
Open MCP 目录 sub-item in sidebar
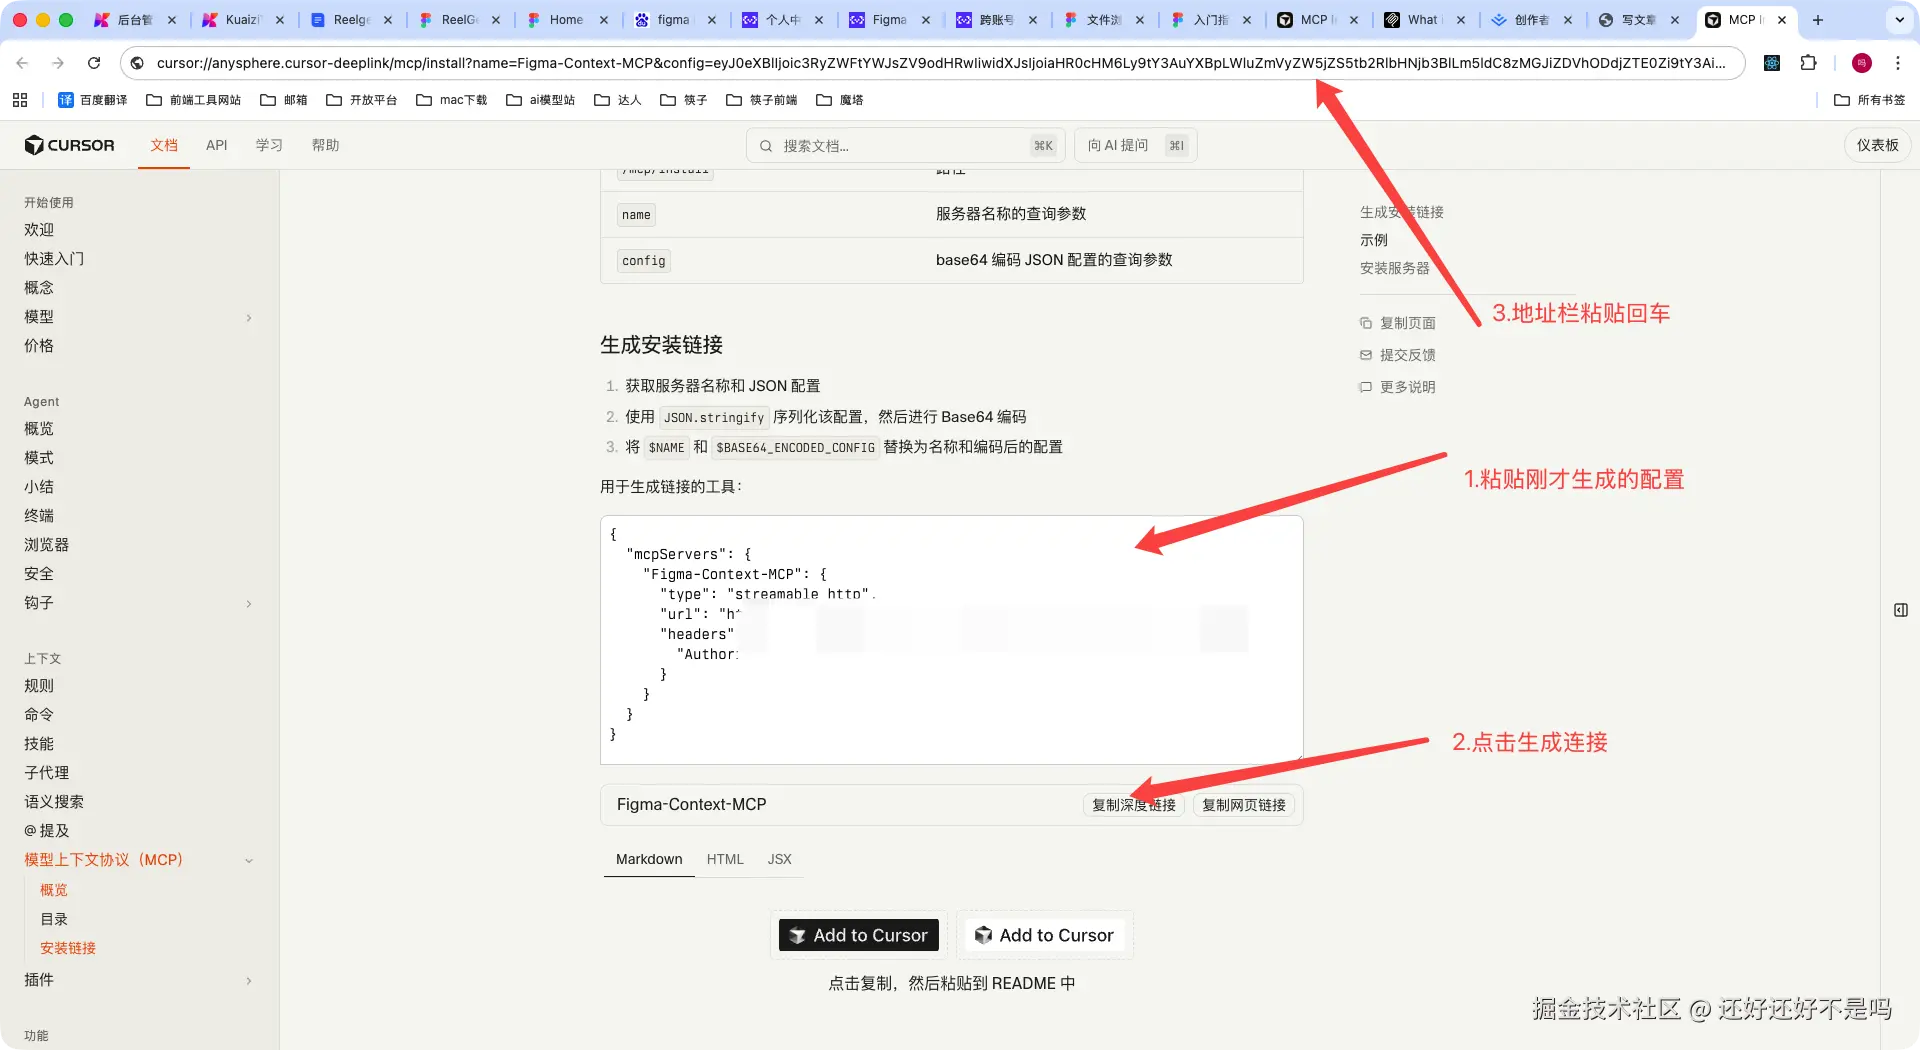tap(54, 919)
